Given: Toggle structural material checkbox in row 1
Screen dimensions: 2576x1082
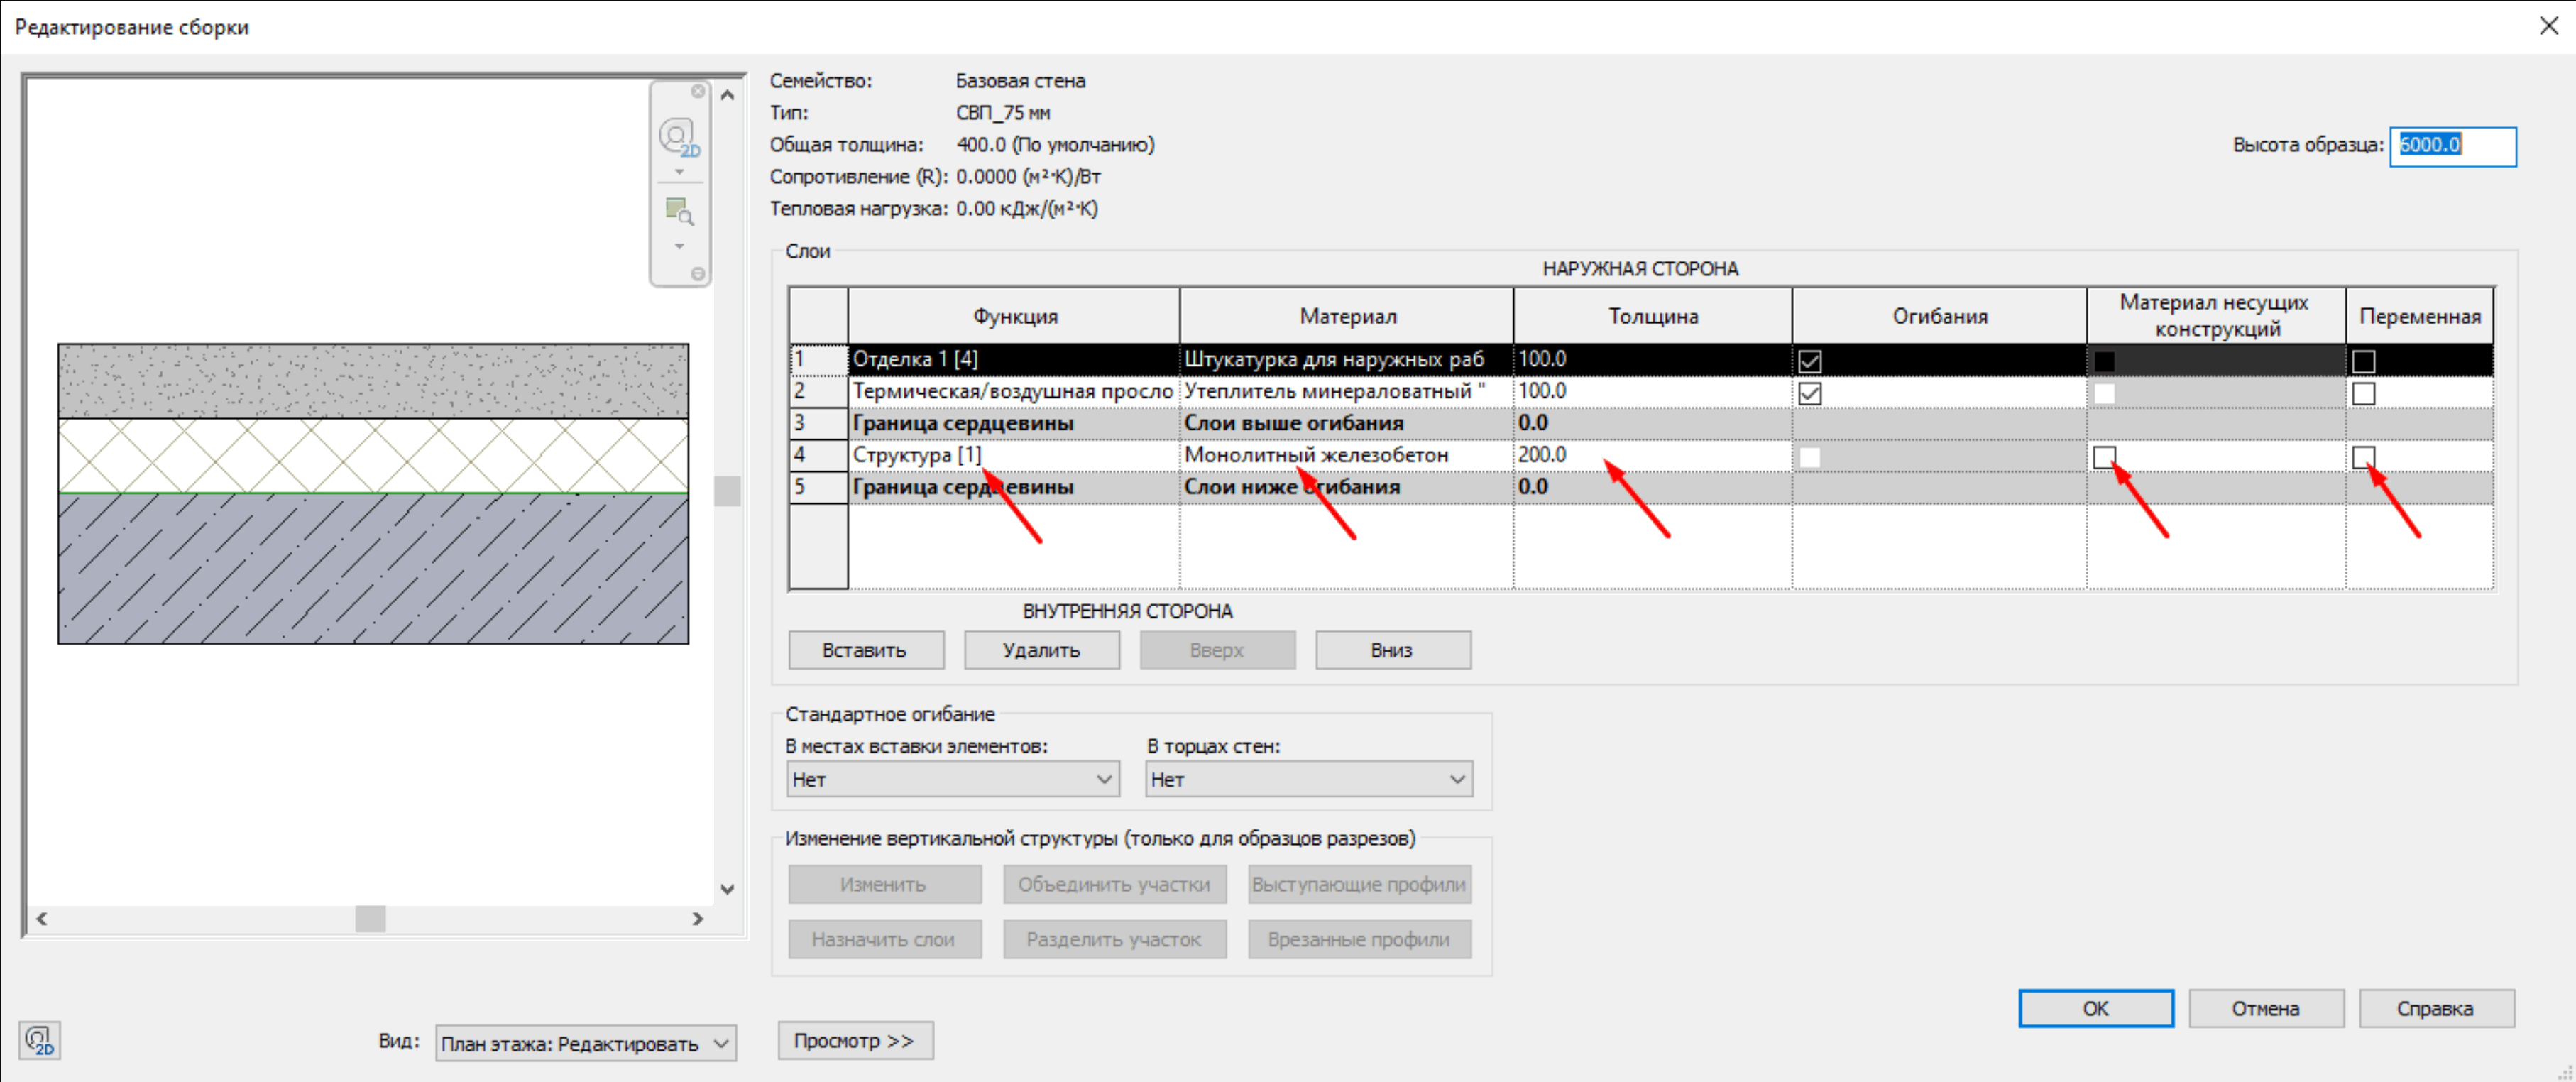Looking at the screenshot, I should pyautogui.click(x=2104, y=361).
